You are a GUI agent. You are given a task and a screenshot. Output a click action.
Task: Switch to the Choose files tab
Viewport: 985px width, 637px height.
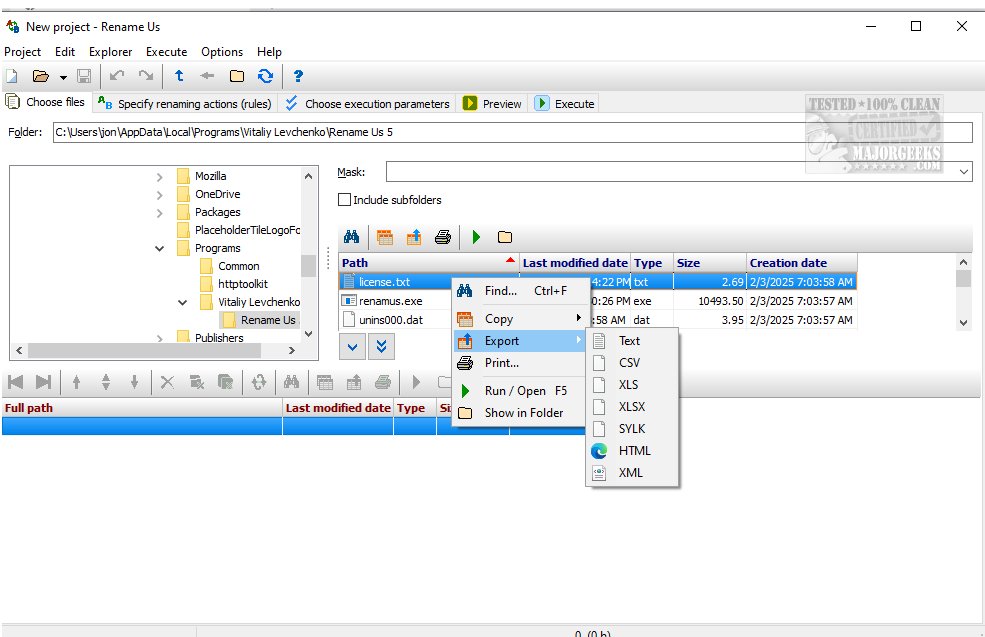point(45,102)
